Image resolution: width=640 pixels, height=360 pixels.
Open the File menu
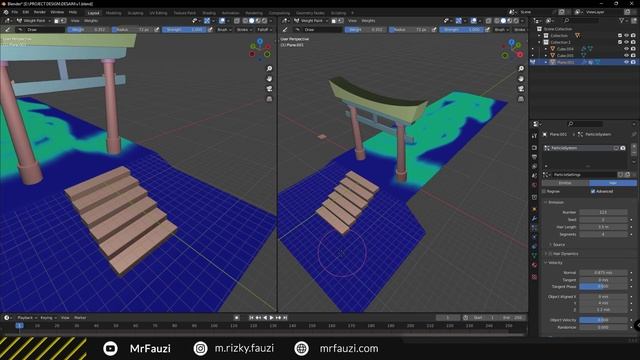click(15, 12)
